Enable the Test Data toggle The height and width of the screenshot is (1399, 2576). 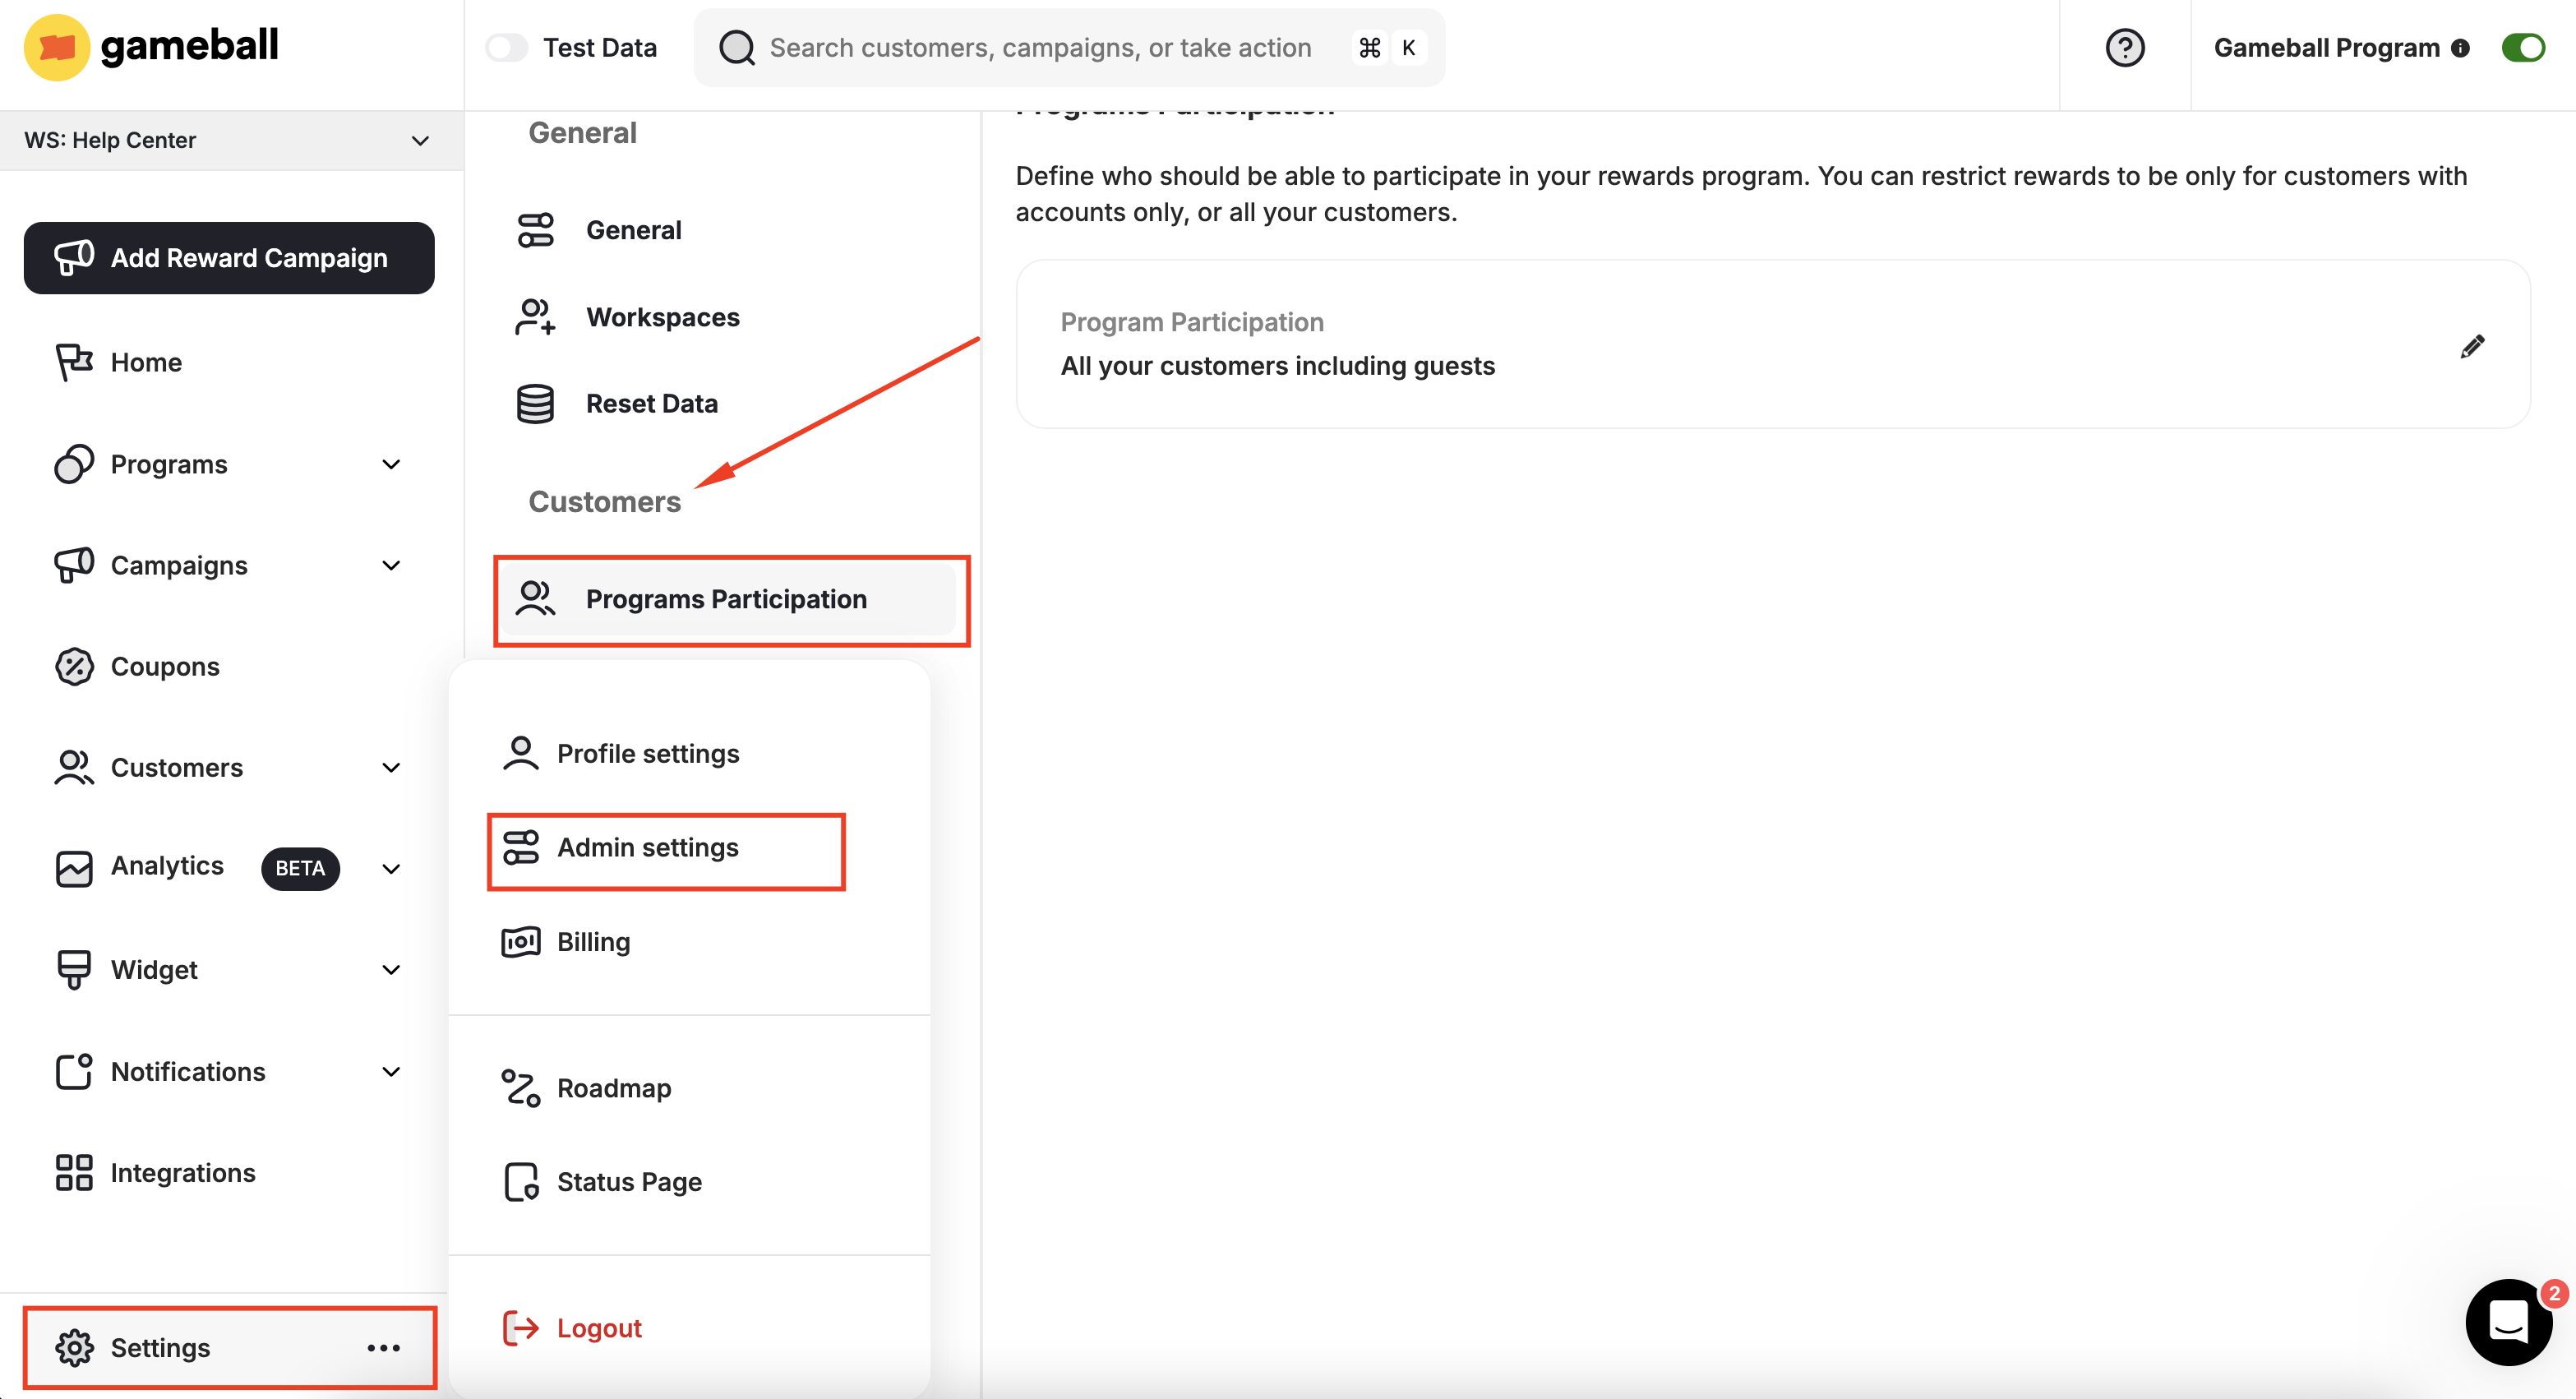pyautogui.click(x=507, y=46)
